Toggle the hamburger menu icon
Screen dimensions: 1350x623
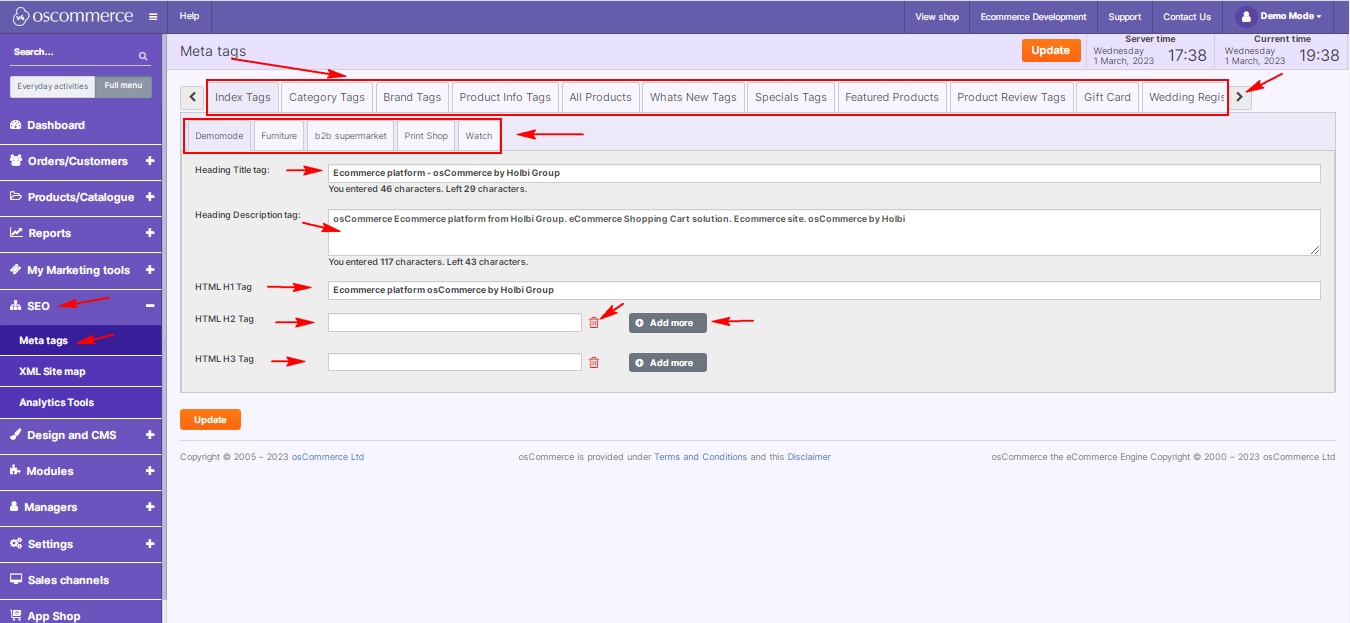[153, 17]
